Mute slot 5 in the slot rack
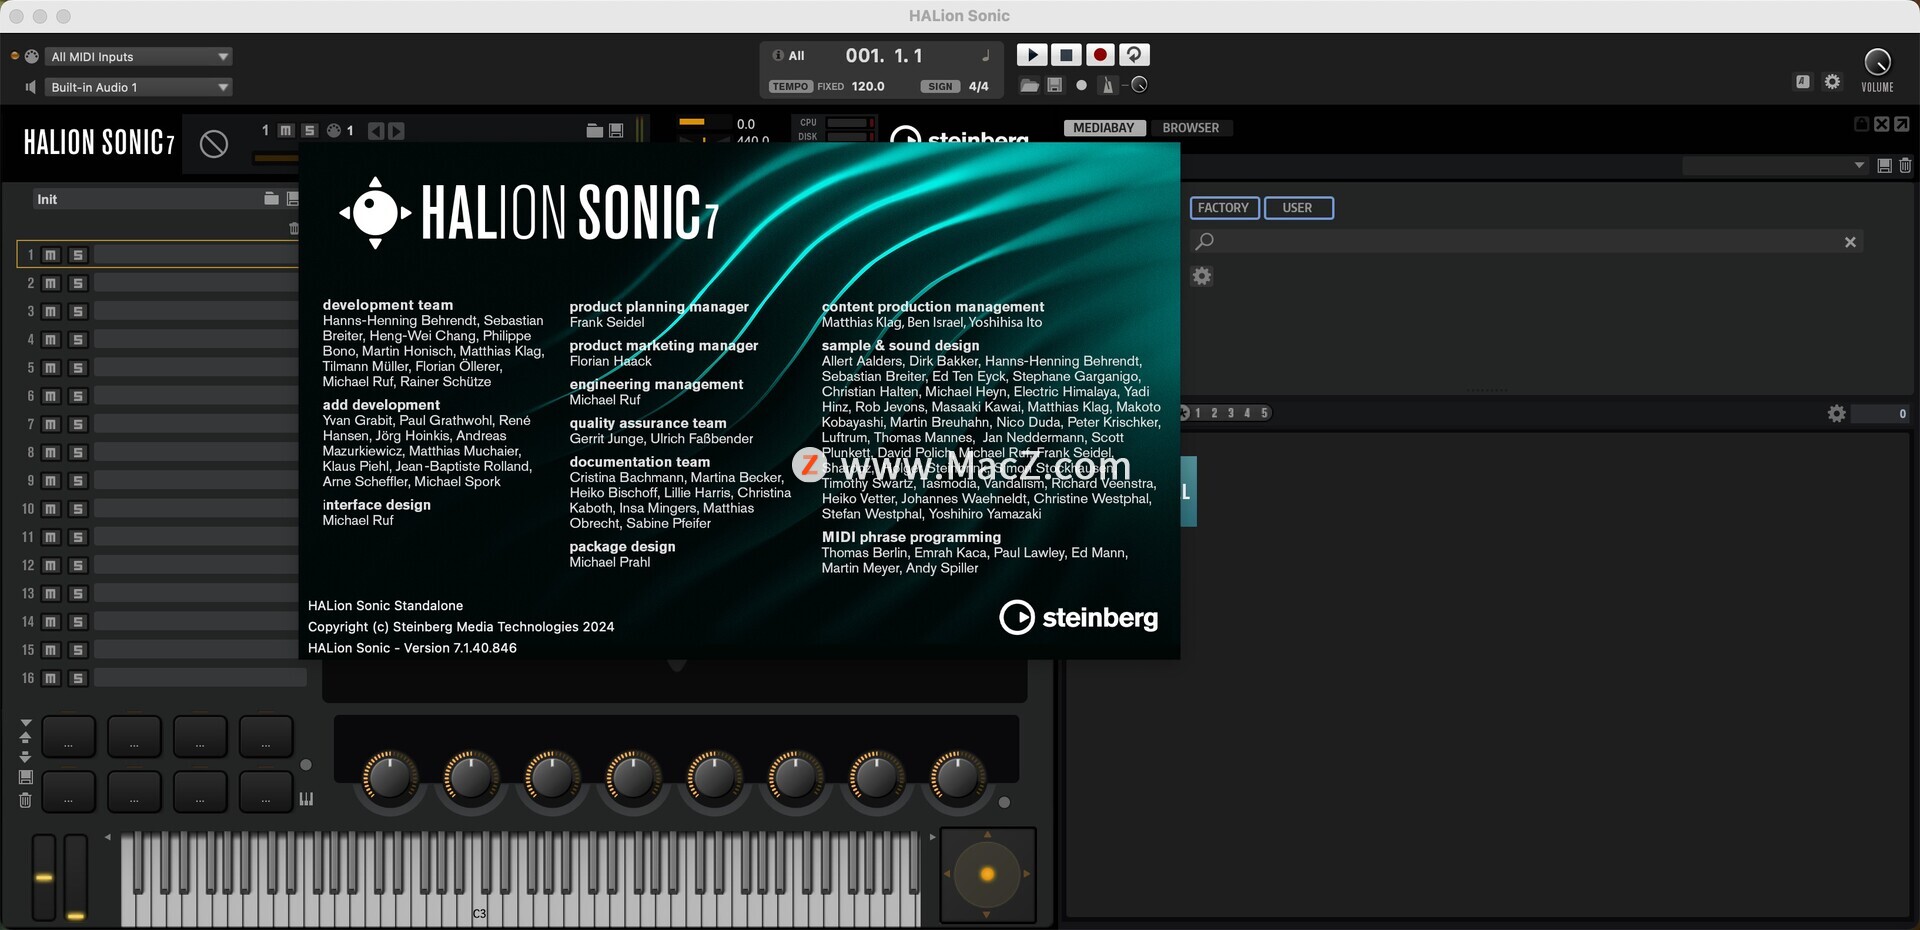The width and height of the screenshot is (1920, 930). click(x=51, y=368)
